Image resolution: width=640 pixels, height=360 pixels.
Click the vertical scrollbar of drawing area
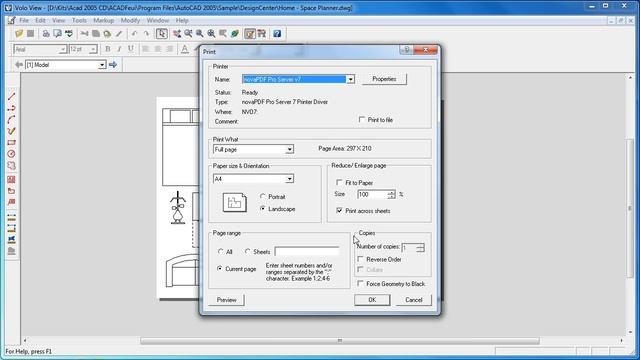pos(630,208)
